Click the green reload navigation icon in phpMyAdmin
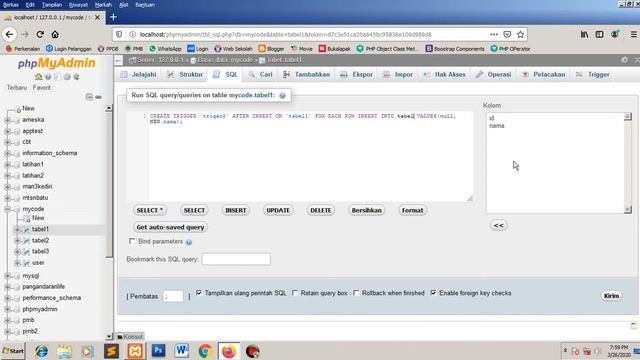The height and width of the screenshot is (360, 640). [x=76, y=76]
